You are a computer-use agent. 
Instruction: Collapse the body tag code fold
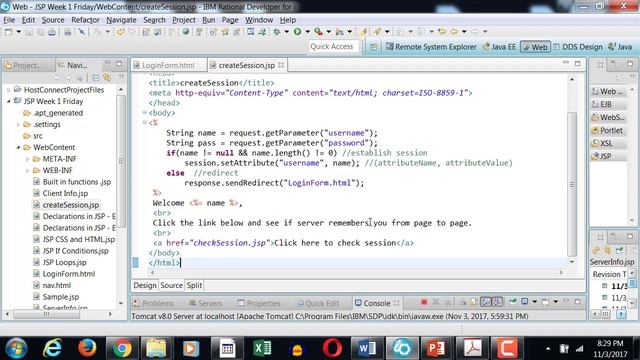coord(144,112)
